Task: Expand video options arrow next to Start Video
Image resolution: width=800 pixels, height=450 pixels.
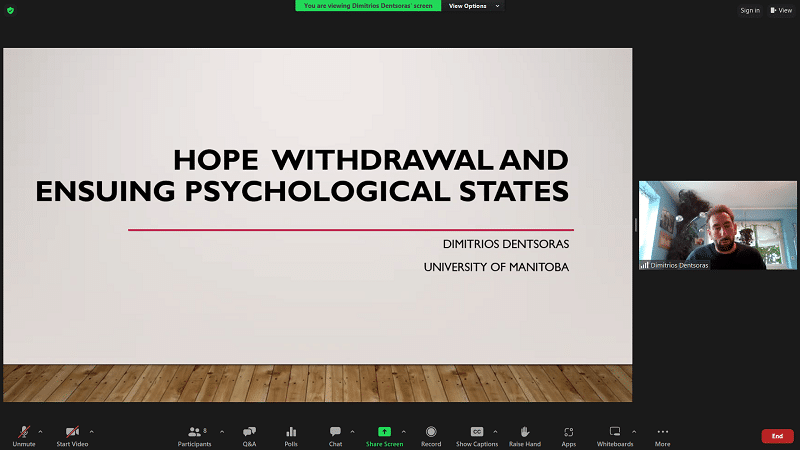Action: (96, 432)
